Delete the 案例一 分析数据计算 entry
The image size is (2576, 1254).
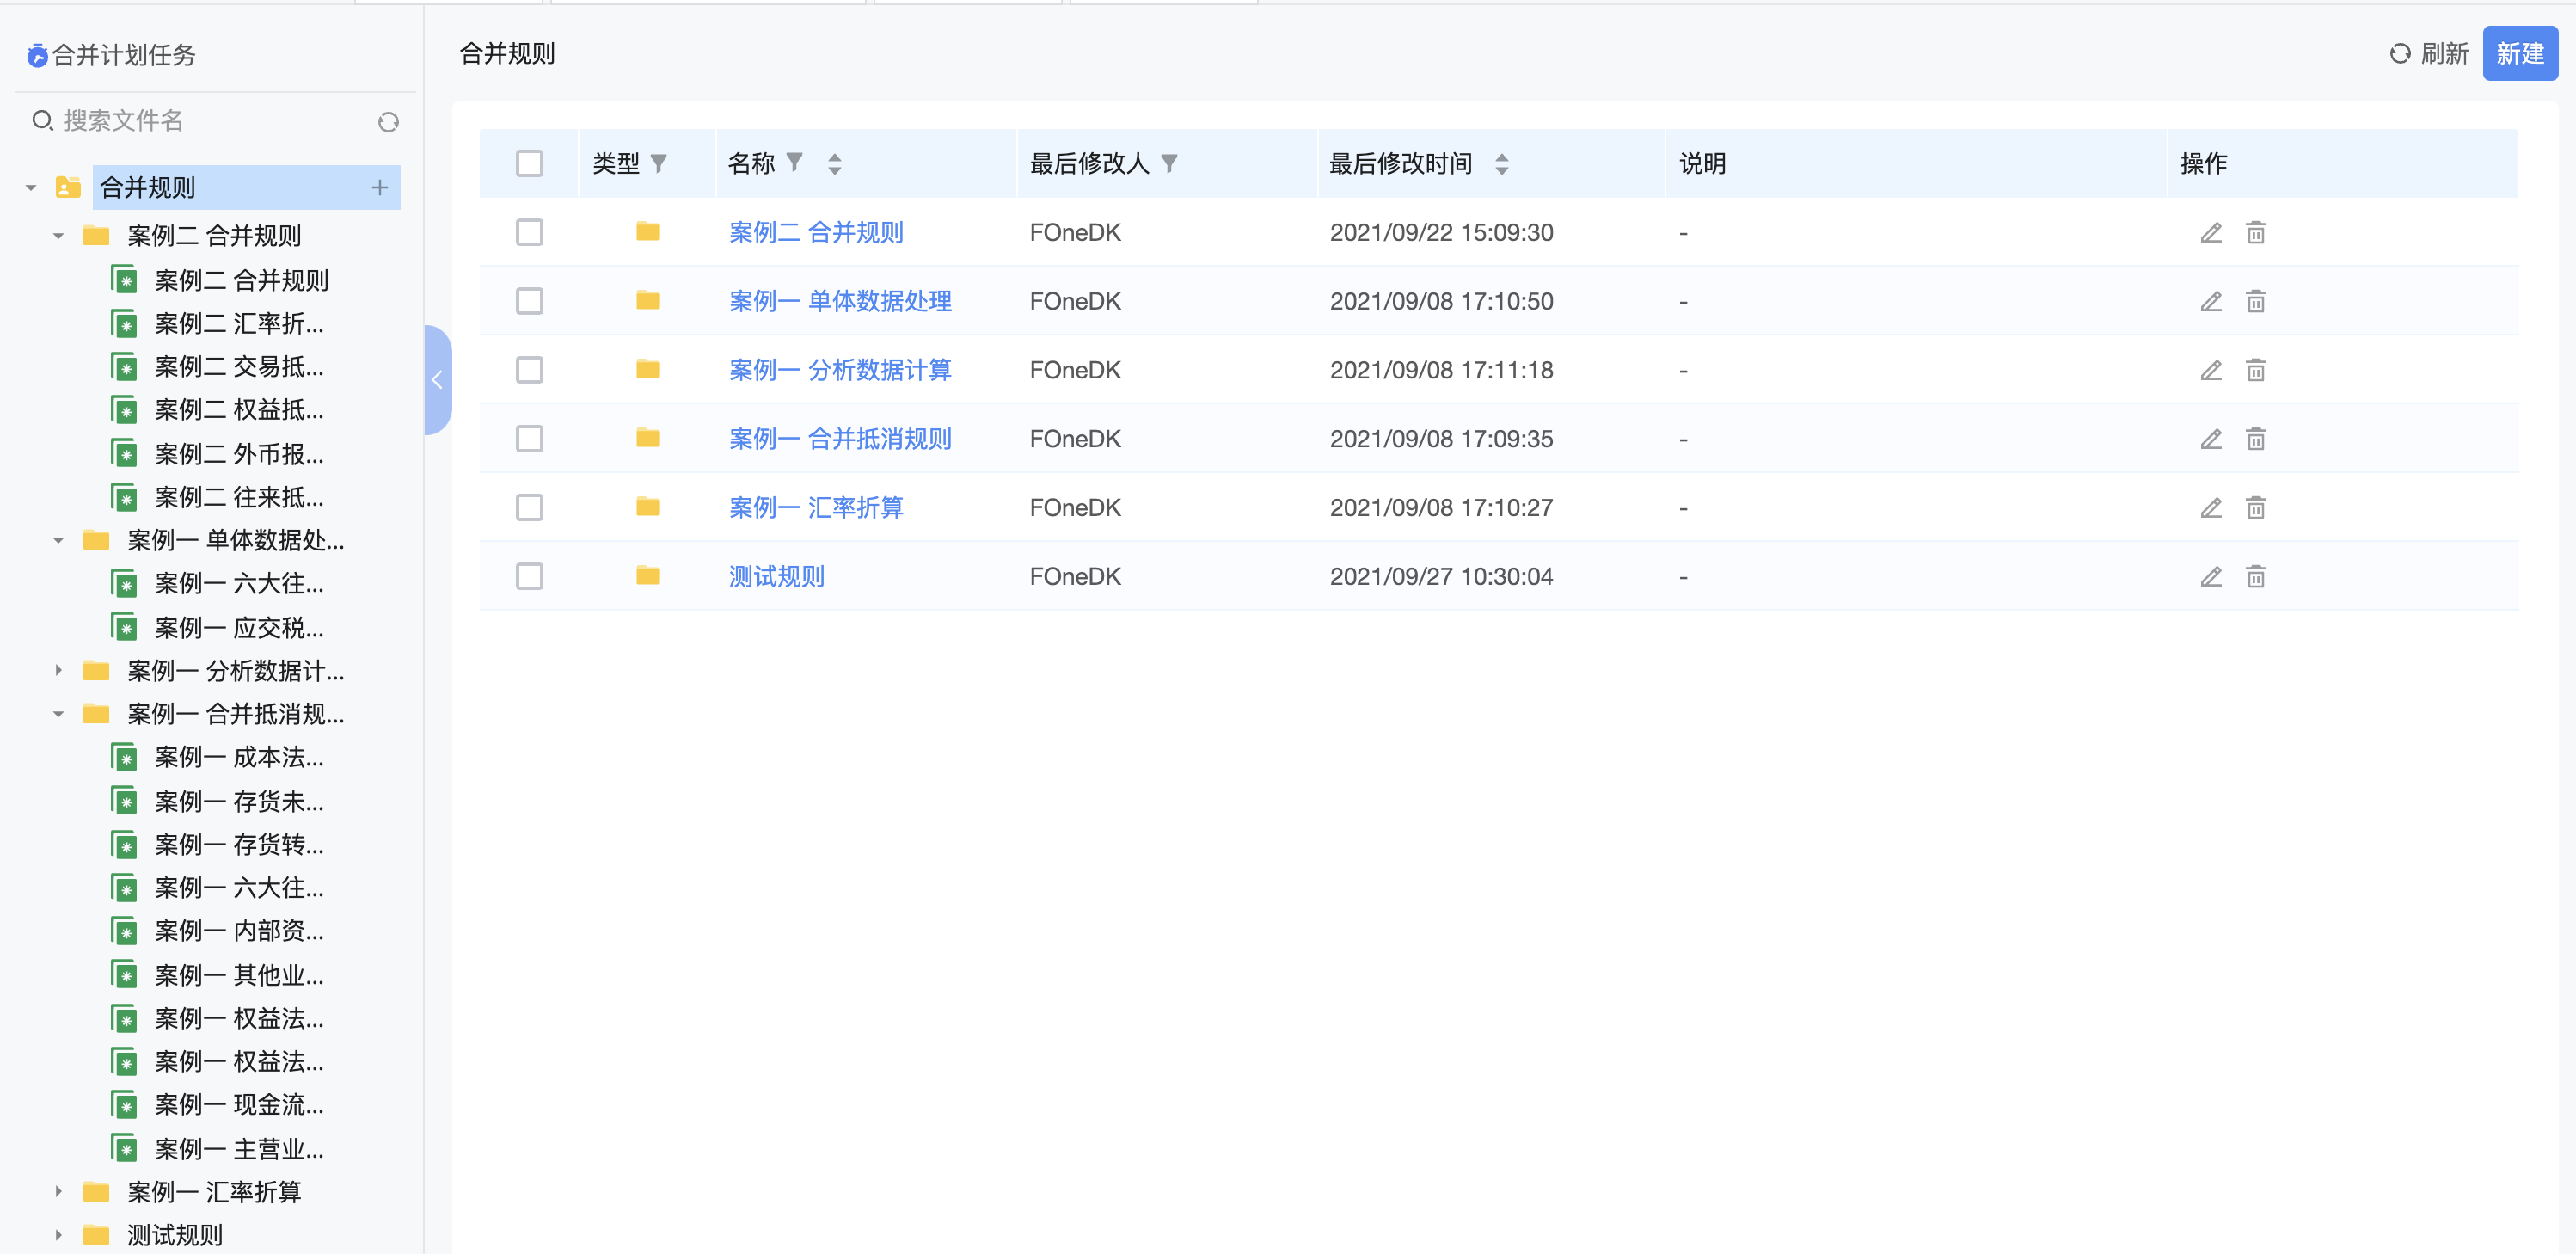click(x=2256, y=370)
